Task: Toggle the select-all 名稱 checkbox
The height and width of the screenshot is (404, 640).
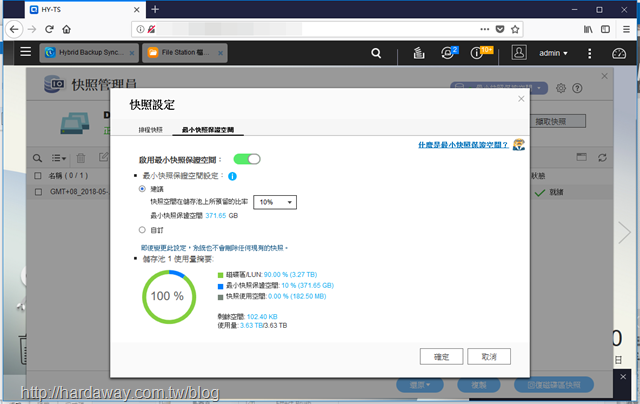Action: pos(38,175)
